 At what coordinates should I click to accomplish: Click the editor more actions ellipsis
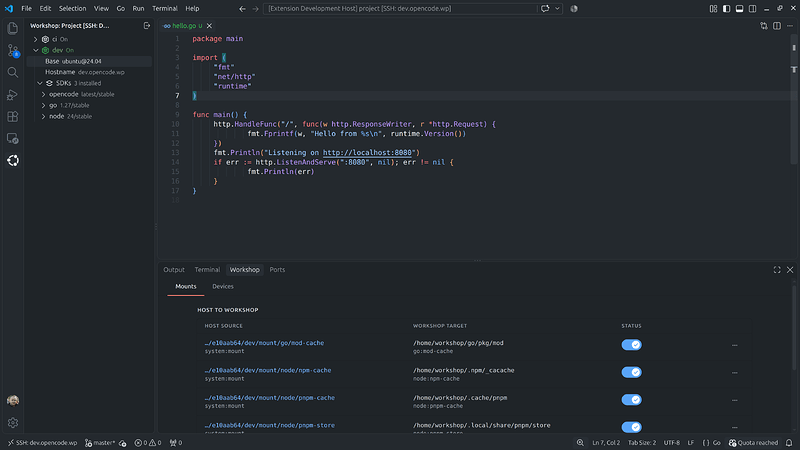point(790,26)
